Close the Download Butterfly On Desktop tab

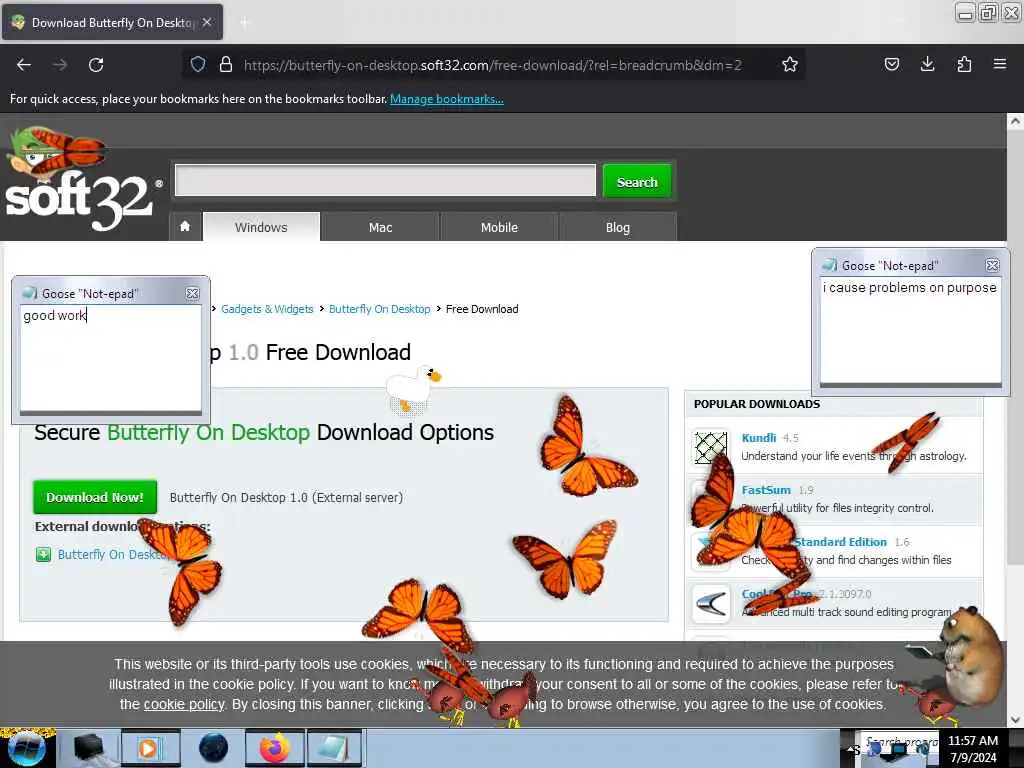207,22
